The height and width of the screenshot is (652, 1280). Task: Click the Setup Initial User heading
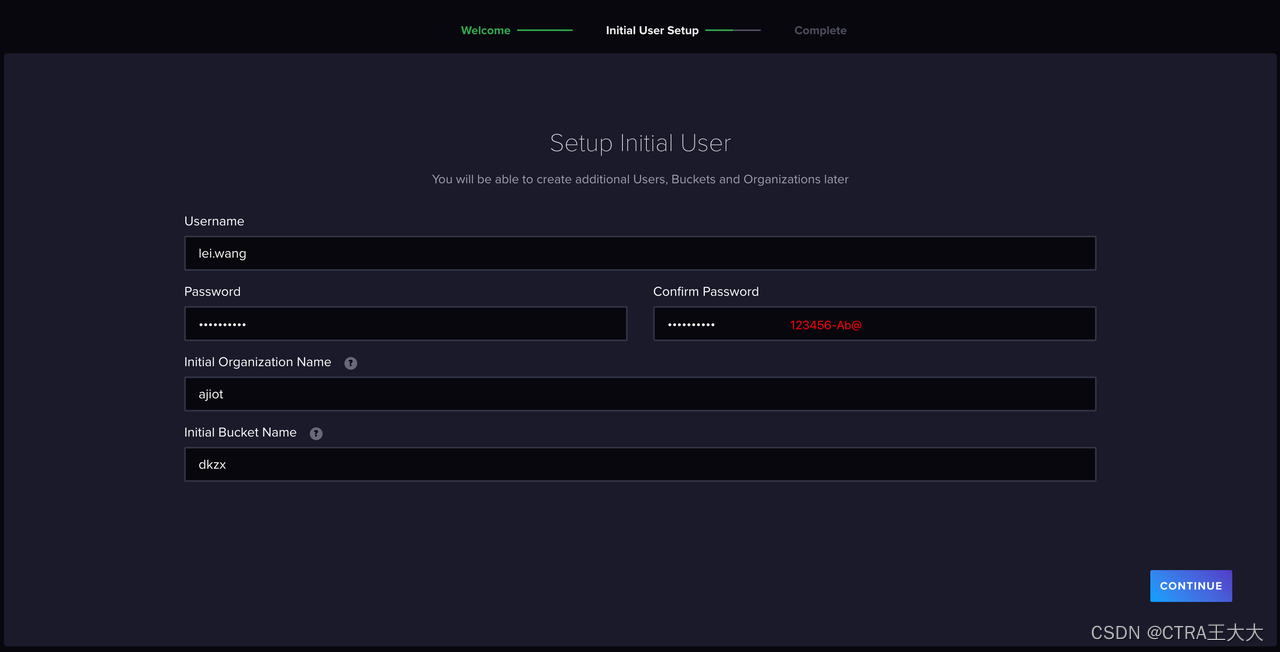(x=640, y=142)
